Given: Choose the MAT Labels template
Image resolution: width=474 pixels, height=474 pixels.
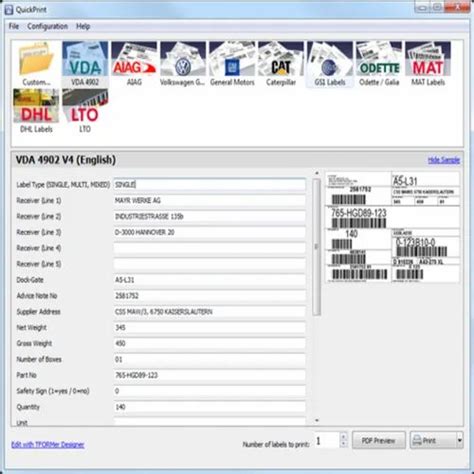Looking at the screenshot, I should click(428, 64).
